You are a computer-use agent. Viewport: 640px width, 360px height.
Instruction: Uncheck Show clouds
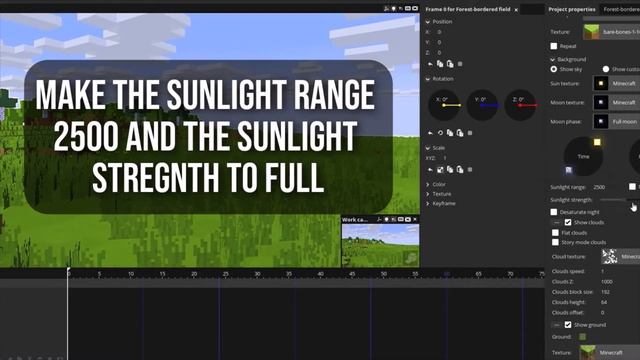[568, 222]
